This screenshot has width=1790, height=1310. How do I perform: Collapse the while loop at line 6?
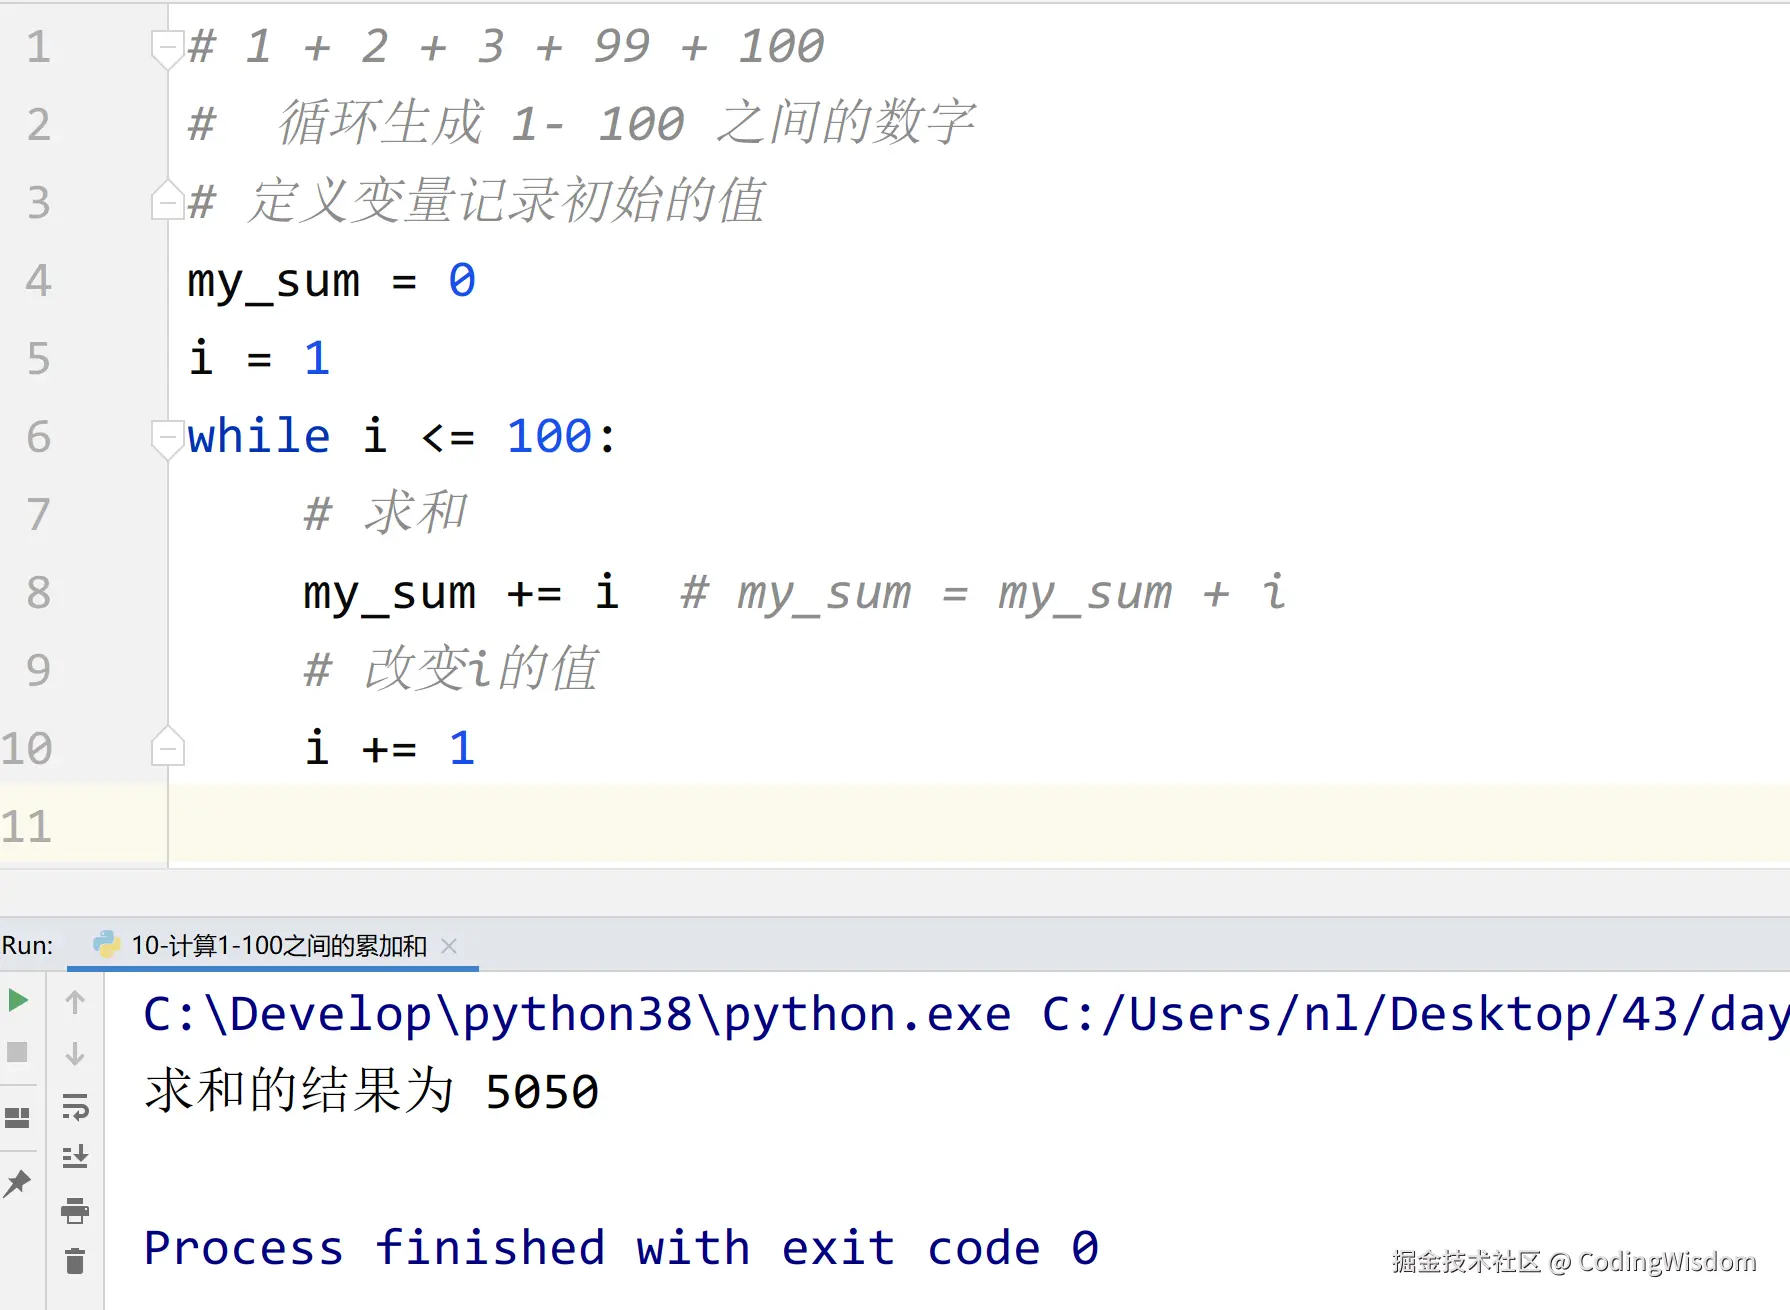(167, 438)
